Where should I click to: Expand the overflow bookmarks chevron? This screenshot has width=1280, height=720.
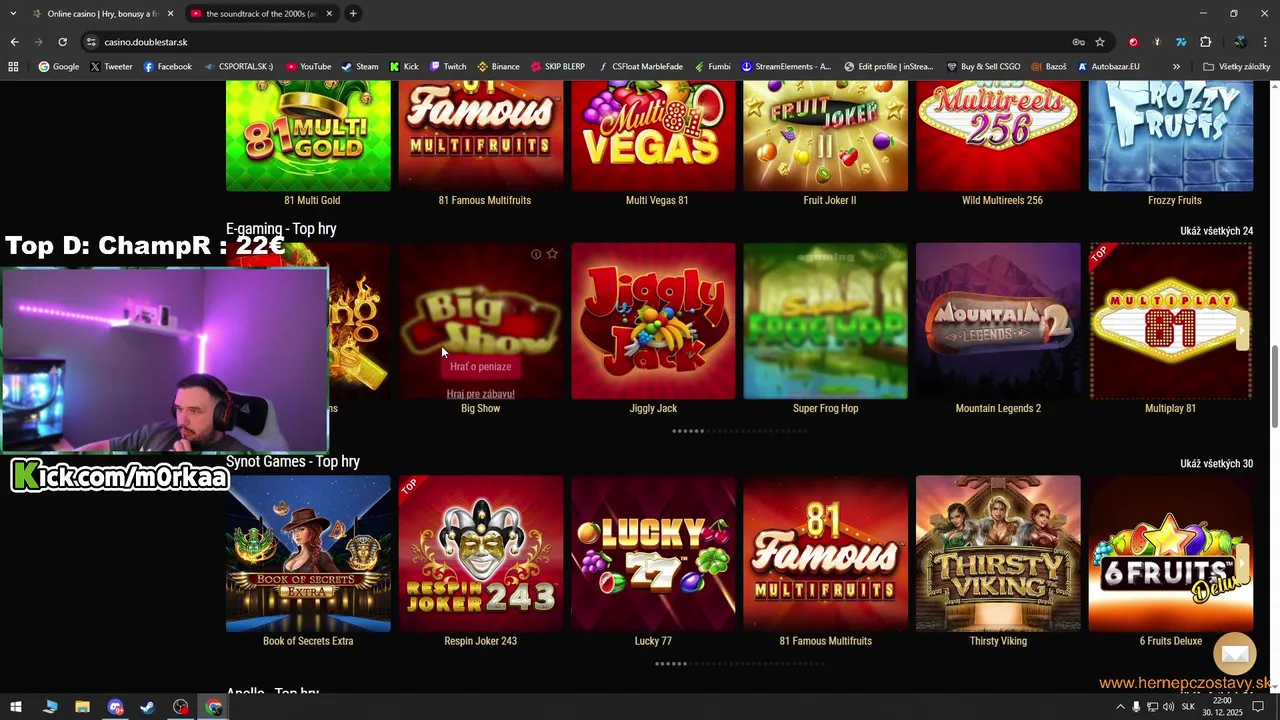[x=1176, y=67]
